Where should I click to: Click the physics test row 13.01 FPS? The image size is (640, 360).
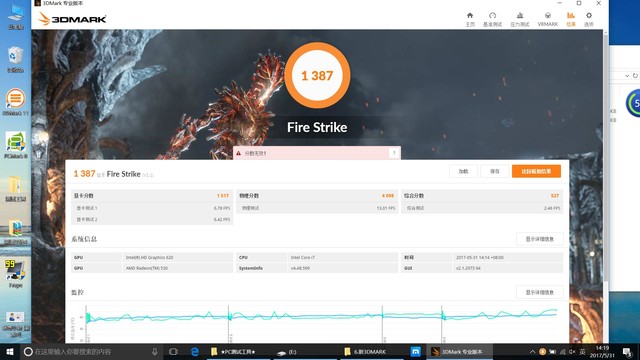317,208
